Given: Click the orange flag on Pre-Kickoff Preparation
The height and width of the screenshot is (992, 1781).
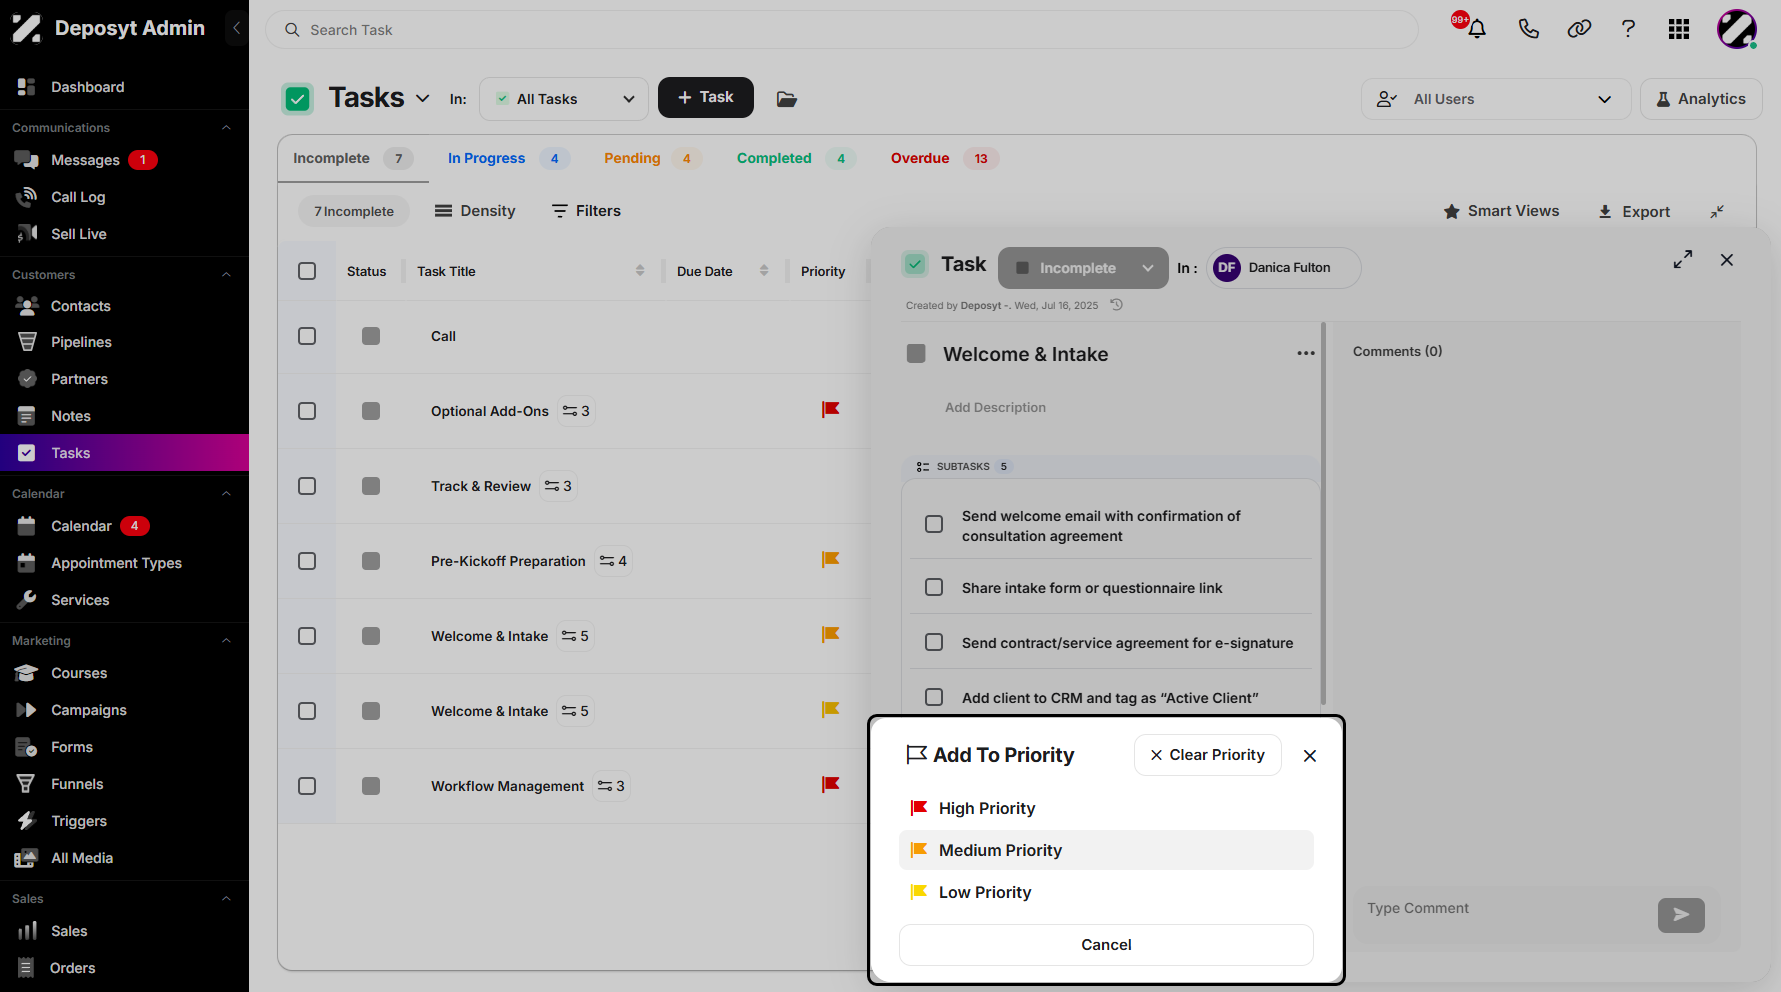Looking at the screenshot, I should 830,559.
